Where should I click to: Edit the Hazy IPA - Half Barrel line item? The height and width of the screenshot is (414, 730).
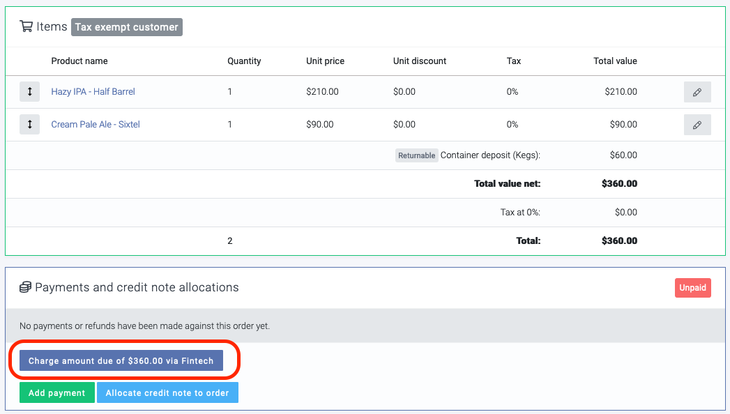(x=697, y=92)
